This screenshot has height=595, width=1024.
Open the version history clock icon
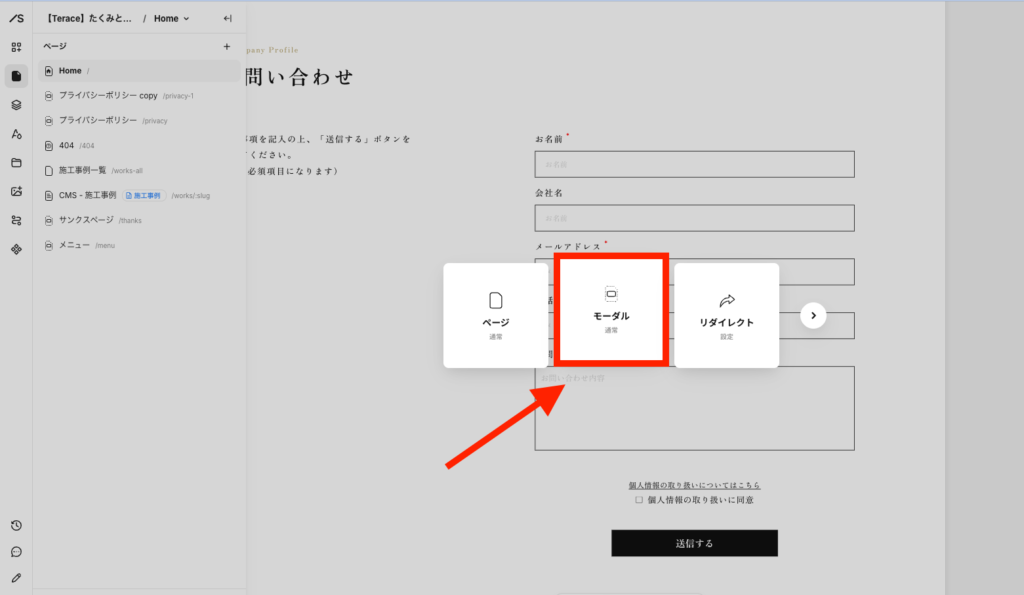16,526
